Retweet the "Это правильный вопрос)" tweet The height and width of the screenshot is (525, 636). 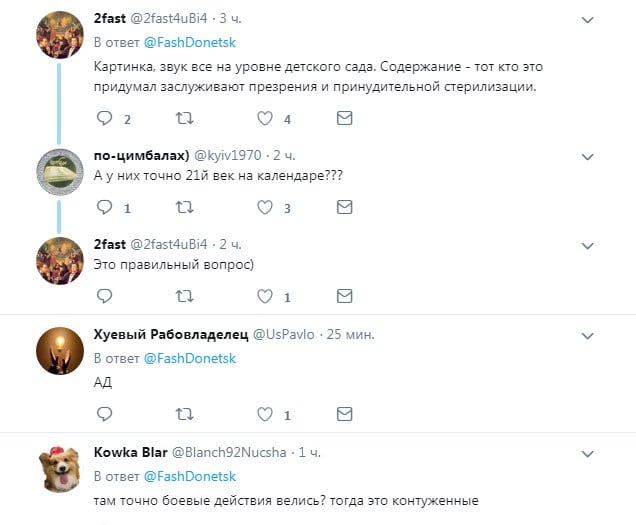(x=185, y=296)
